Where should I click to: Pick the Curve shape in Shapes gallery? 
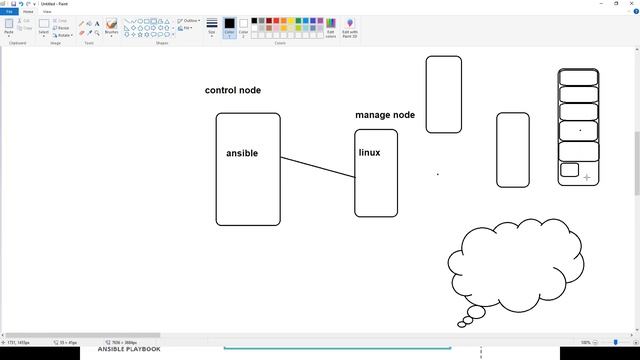133,21
